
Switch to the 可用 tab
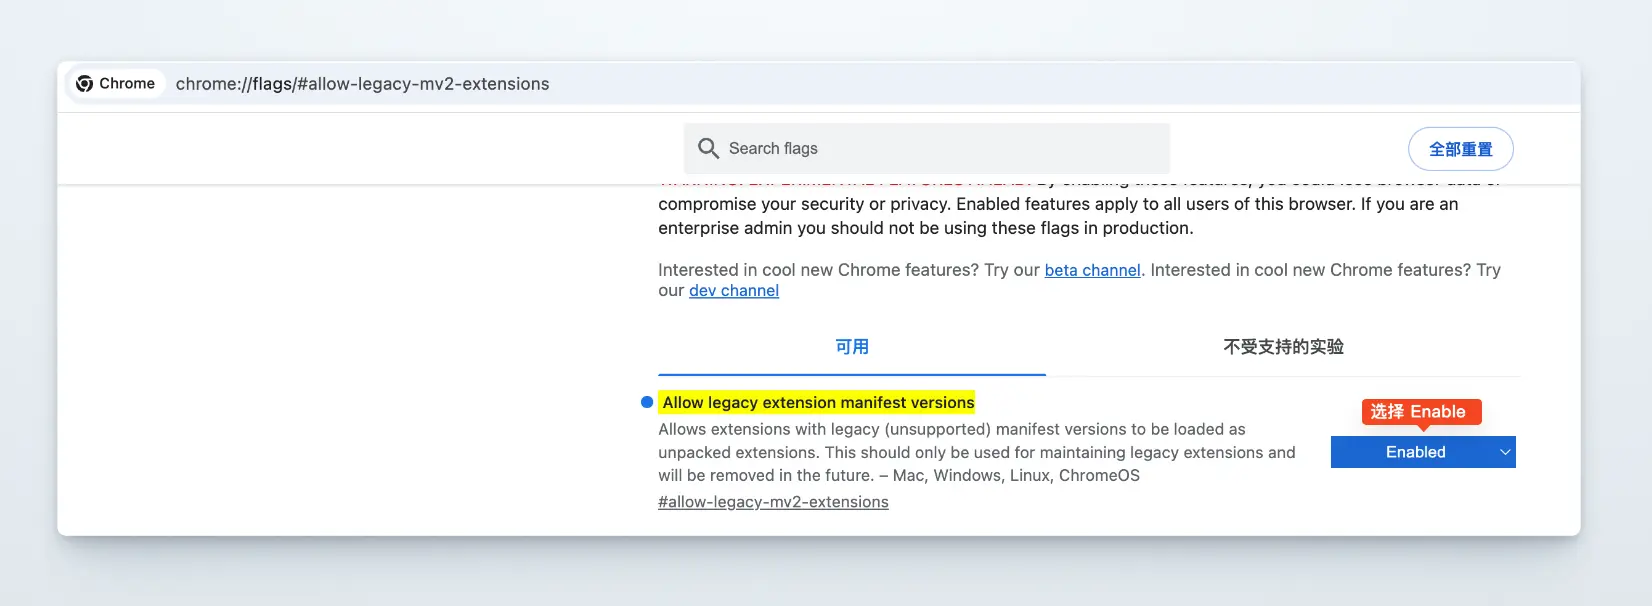pyautogui.click(x=852, y=346)
